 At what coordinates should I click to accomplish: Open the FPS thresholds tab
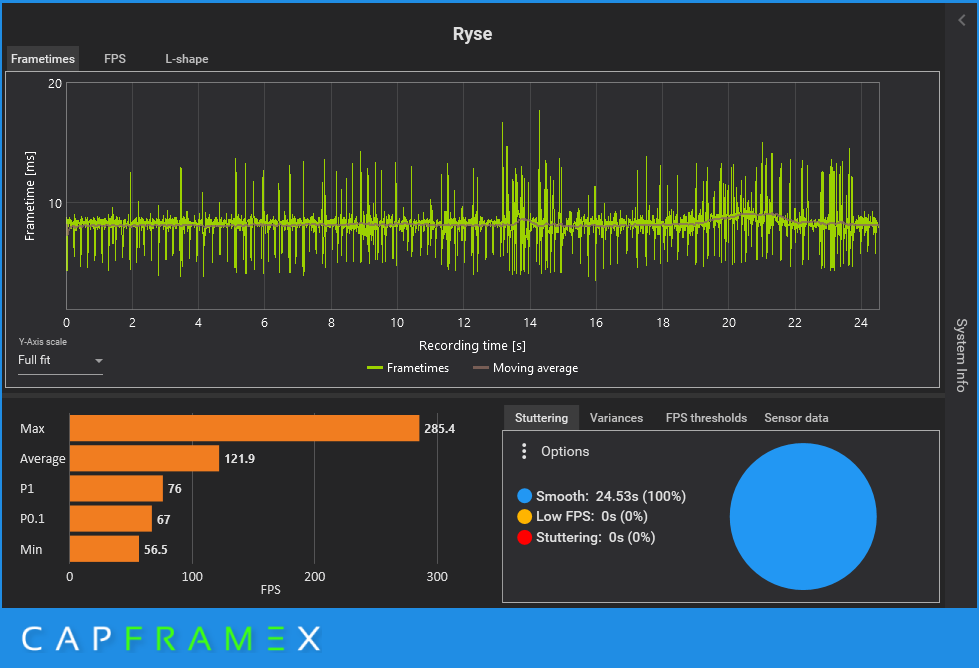(x=706, y=418)
